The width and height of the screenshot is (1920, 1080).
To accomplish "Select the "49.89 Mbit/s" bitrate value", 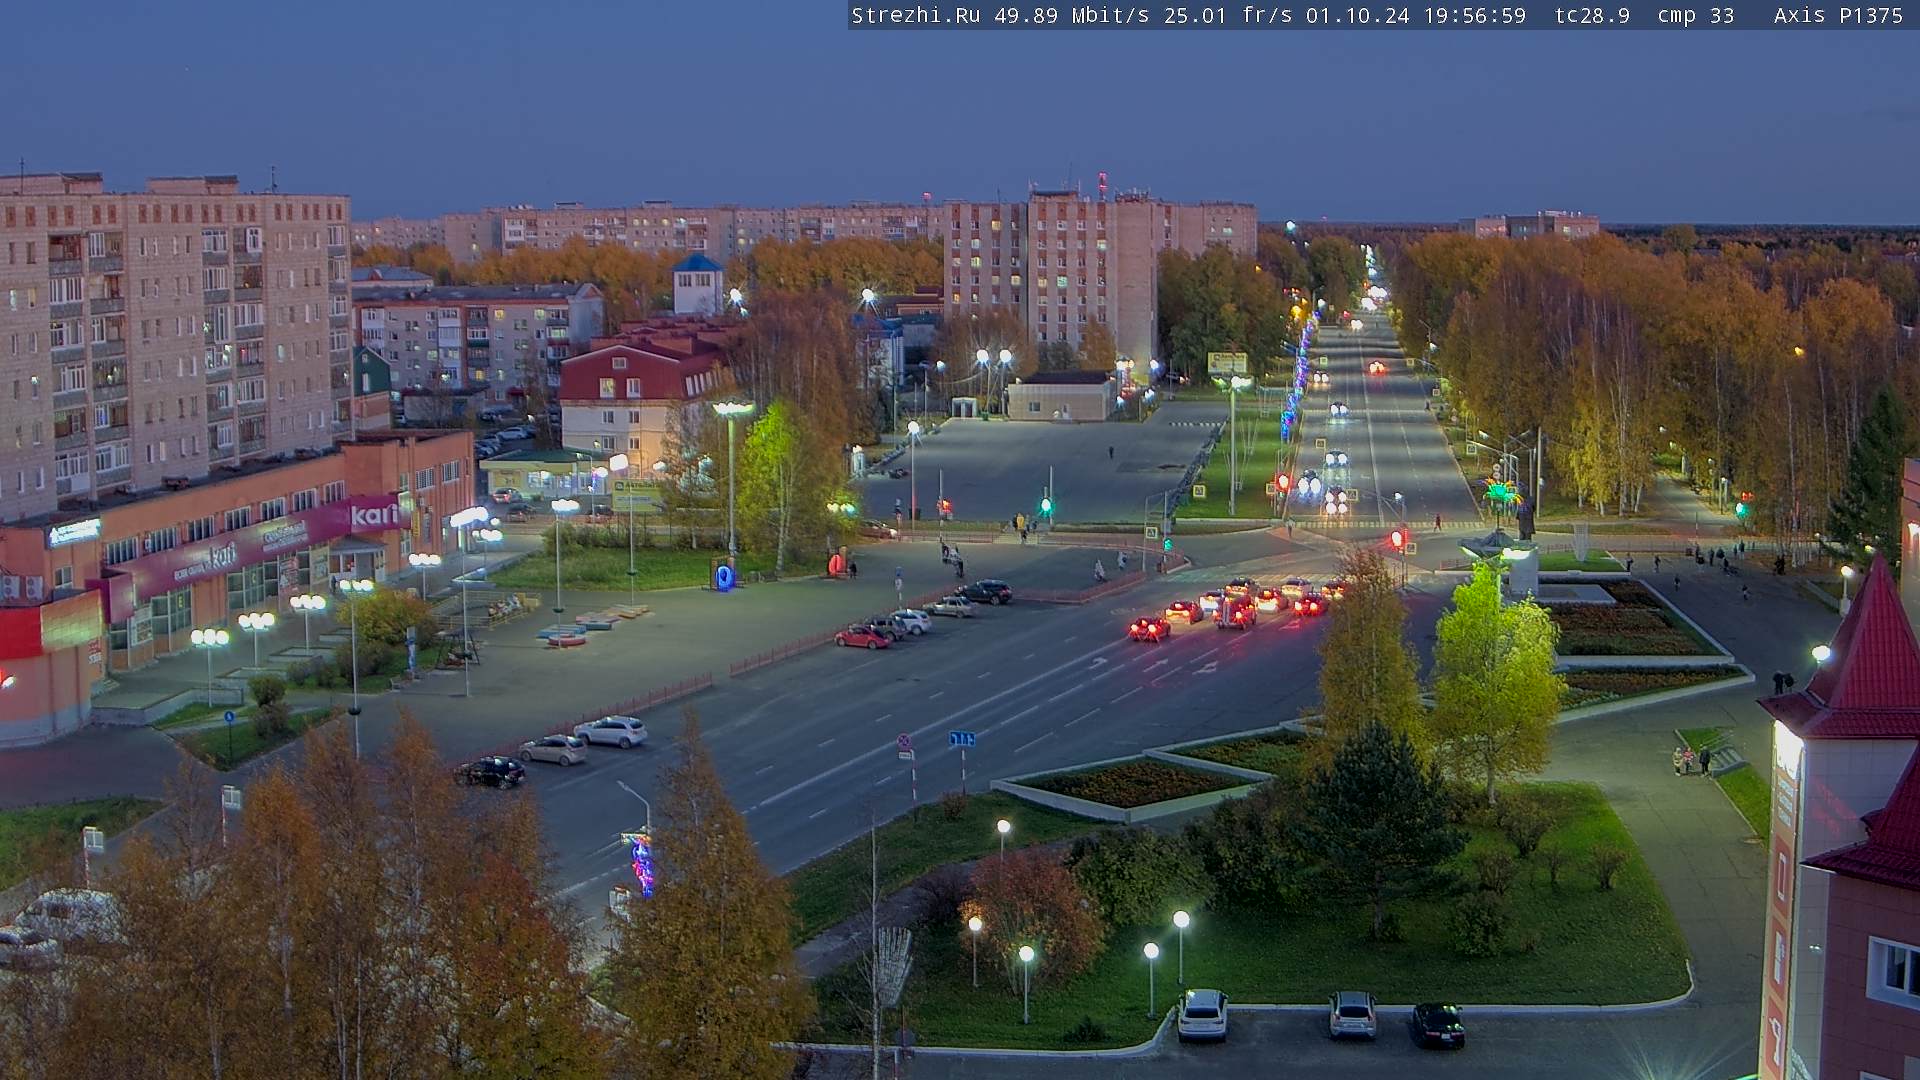I will (x=1071, y=15).
